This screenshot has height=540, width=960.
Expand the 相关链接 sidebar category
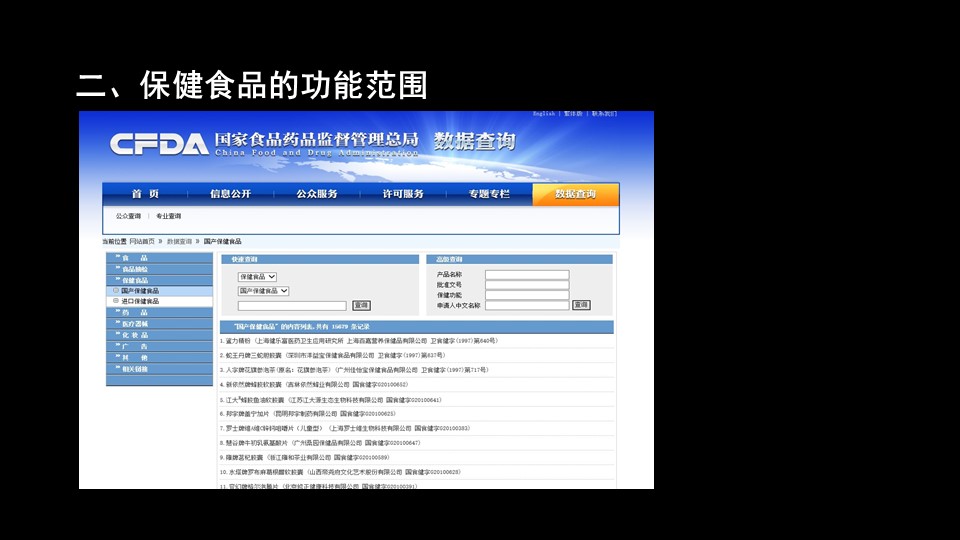click(159, 369)
